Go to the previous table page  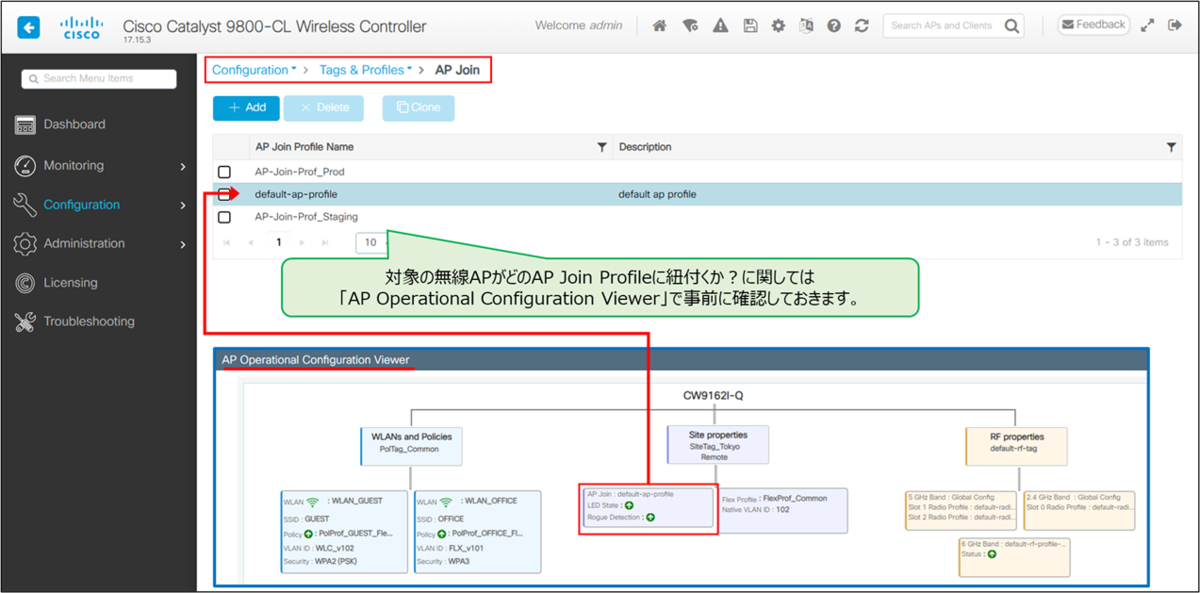[x=250, y=242]
